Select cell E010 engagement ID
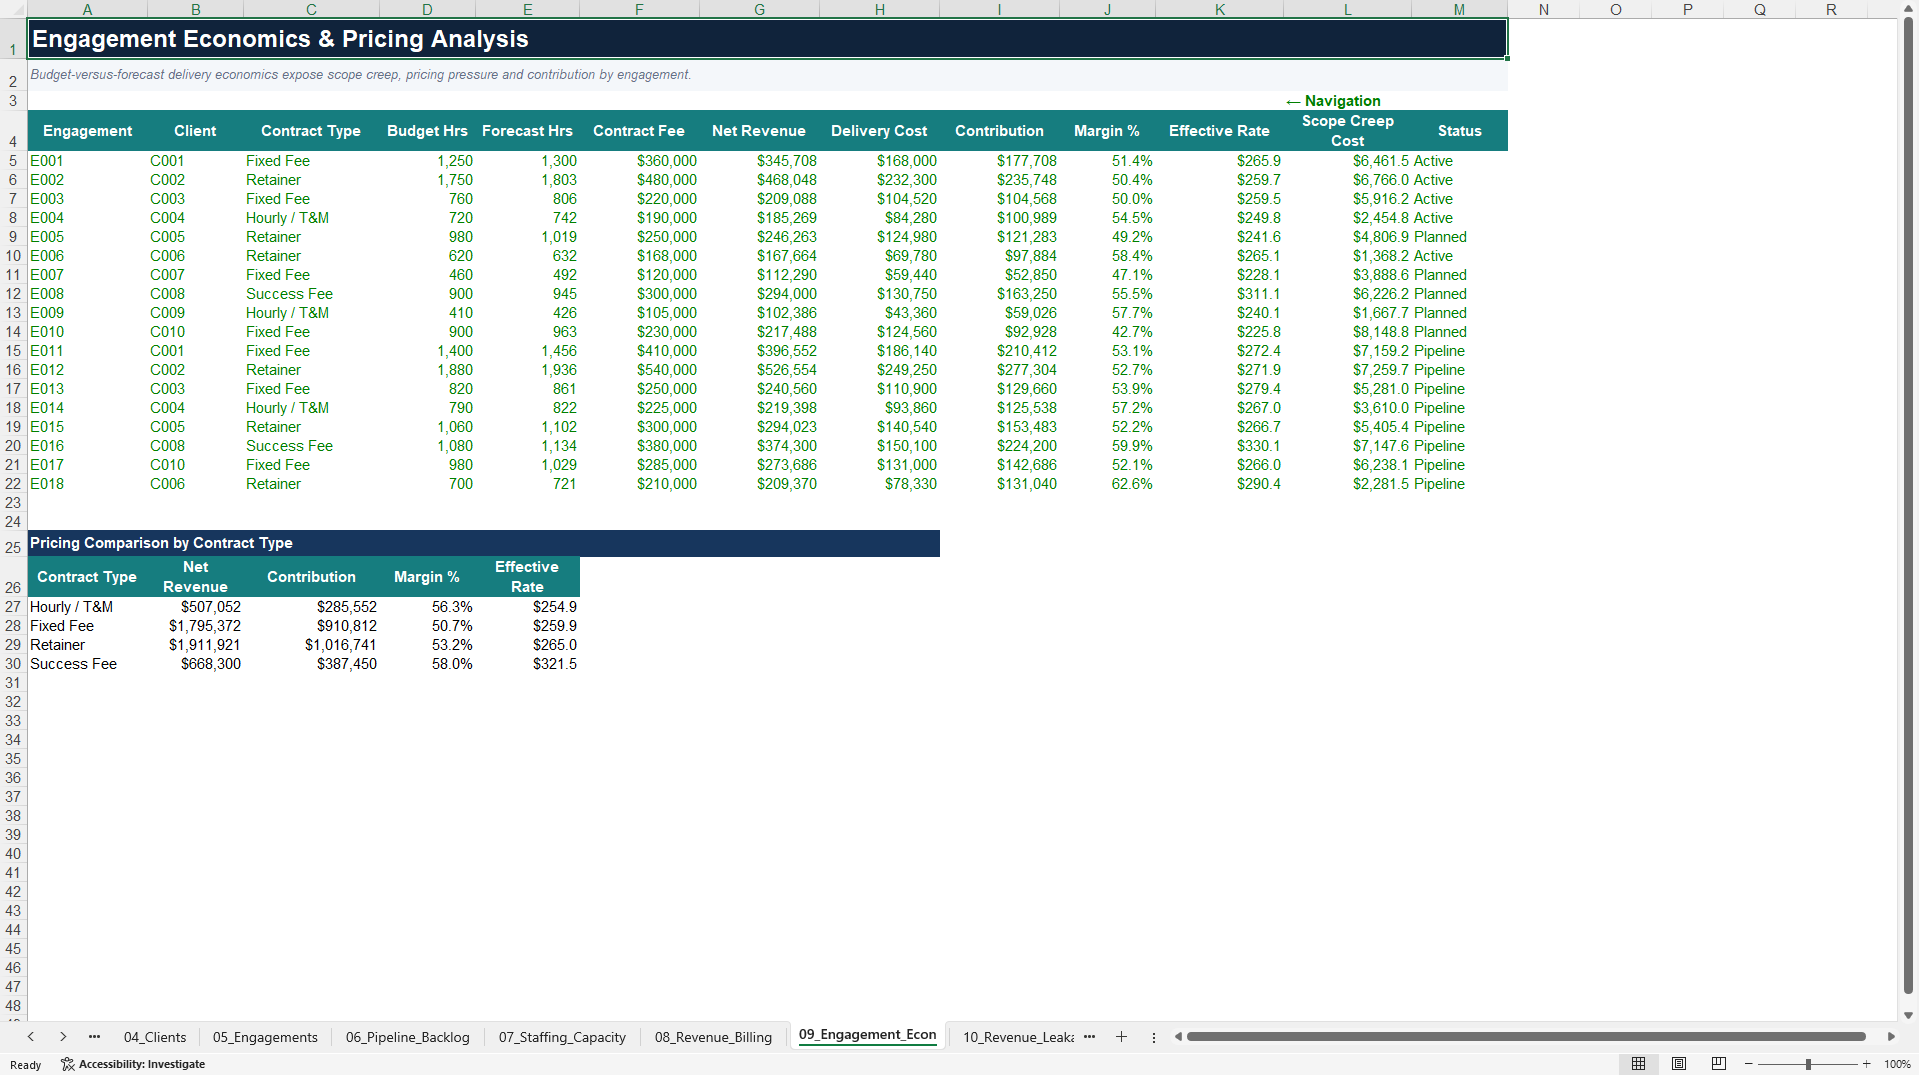 point(87,332)
